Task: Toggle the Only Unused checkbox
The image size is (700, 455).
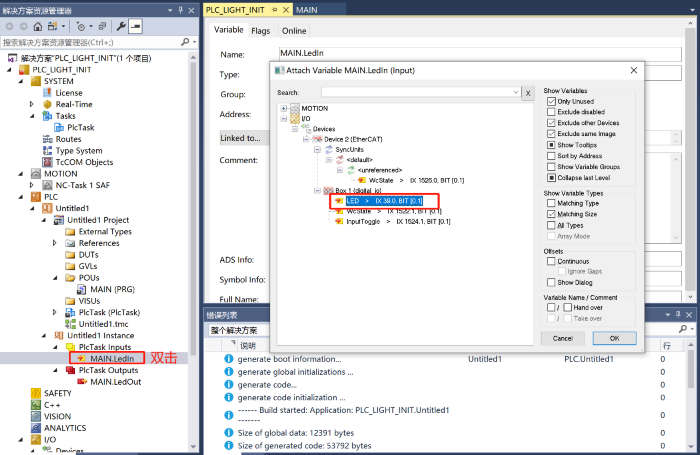Action: point(550,102)
